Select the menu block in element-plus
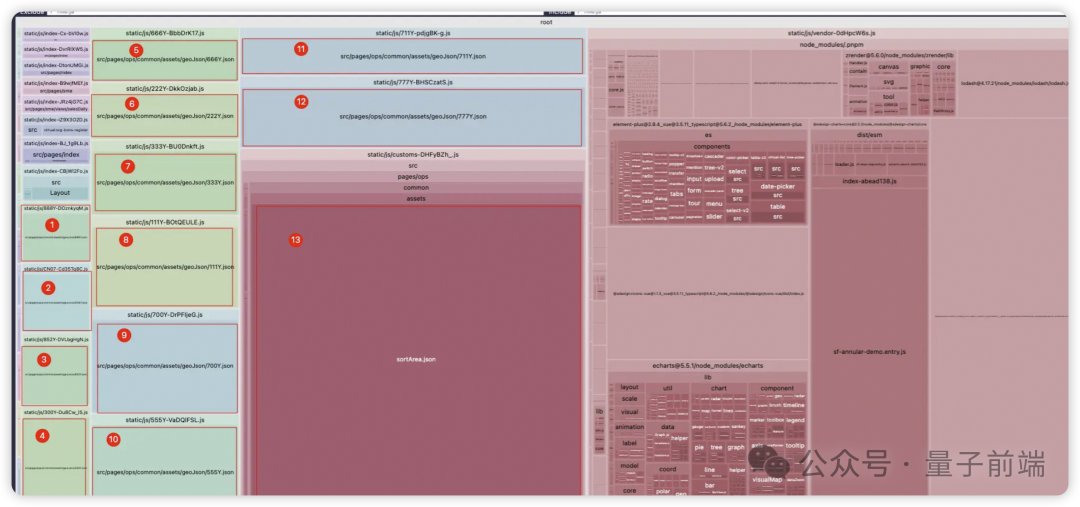 [x=714, y=204]
